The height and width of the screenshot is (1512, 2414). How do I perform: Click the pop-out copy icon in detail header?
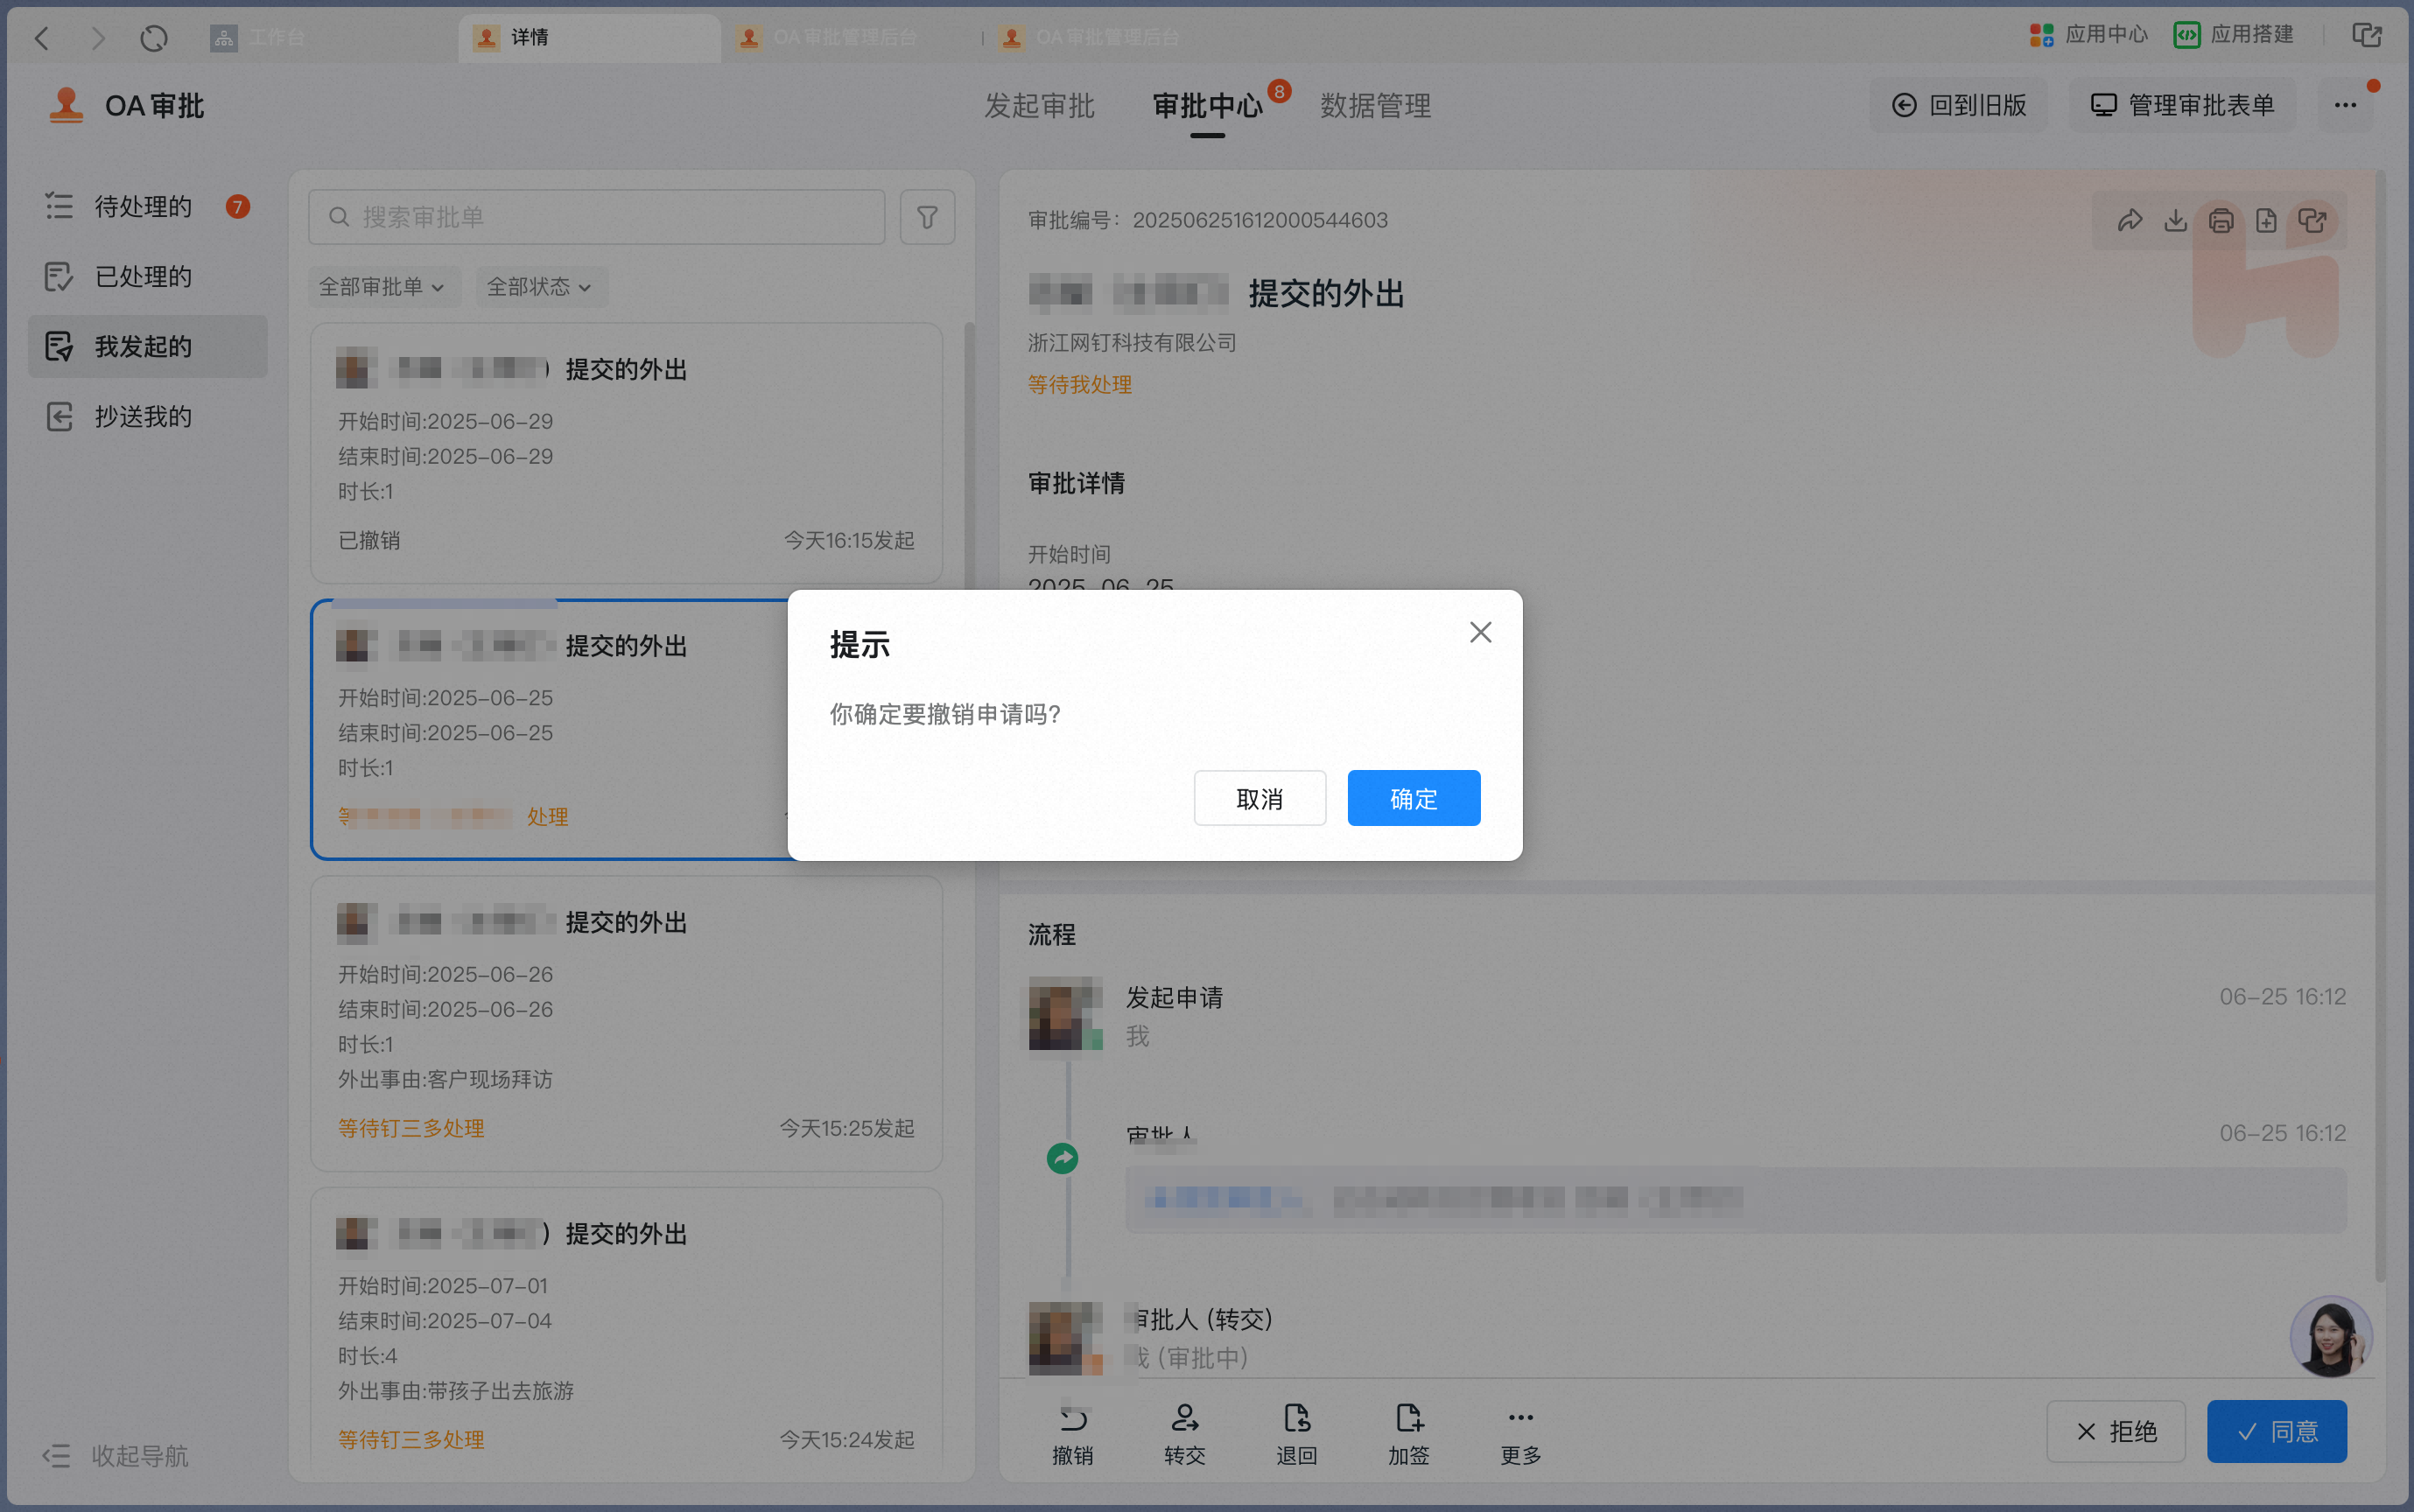2312,220
